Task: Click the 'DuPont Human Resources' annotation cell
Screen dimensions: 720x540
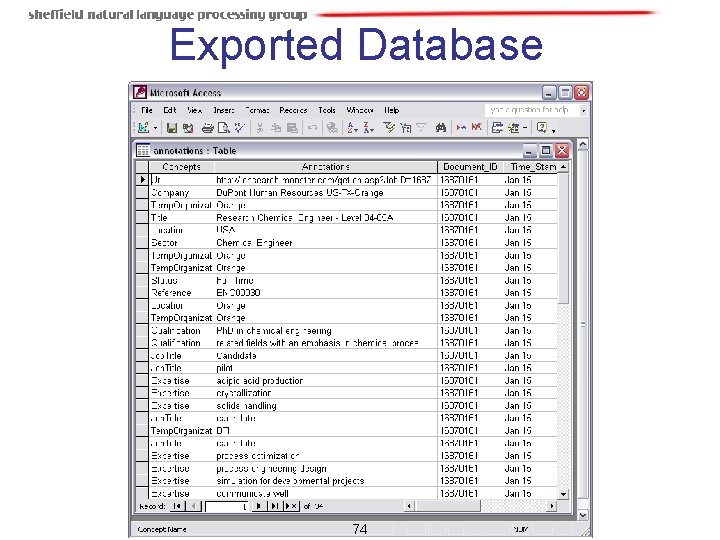Action: click(326, 192)
